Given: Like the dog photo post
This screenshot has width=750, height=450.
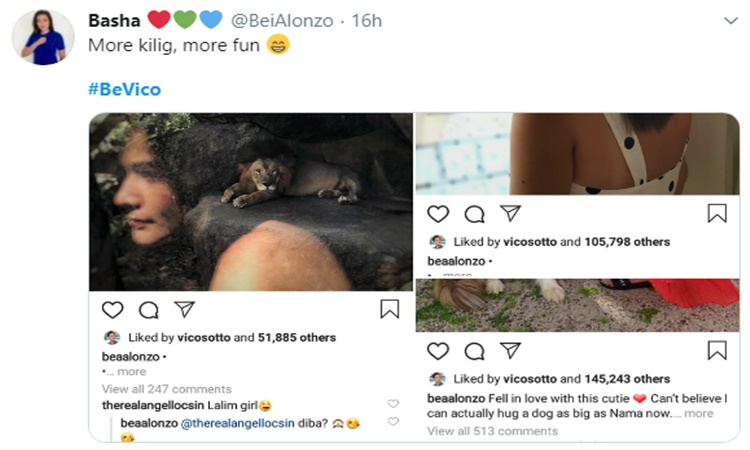Looking at the screenshot, I should [x=438, y=351].
